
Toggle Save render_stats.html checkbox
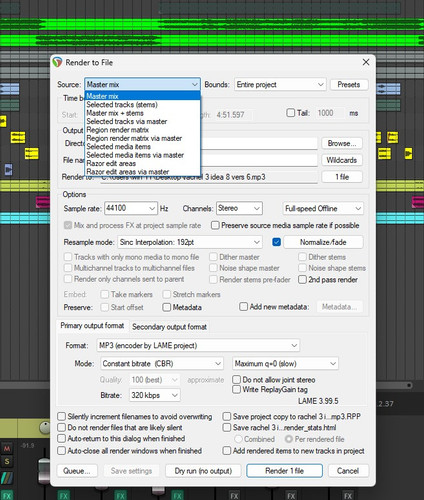click(x=227, y=427)
